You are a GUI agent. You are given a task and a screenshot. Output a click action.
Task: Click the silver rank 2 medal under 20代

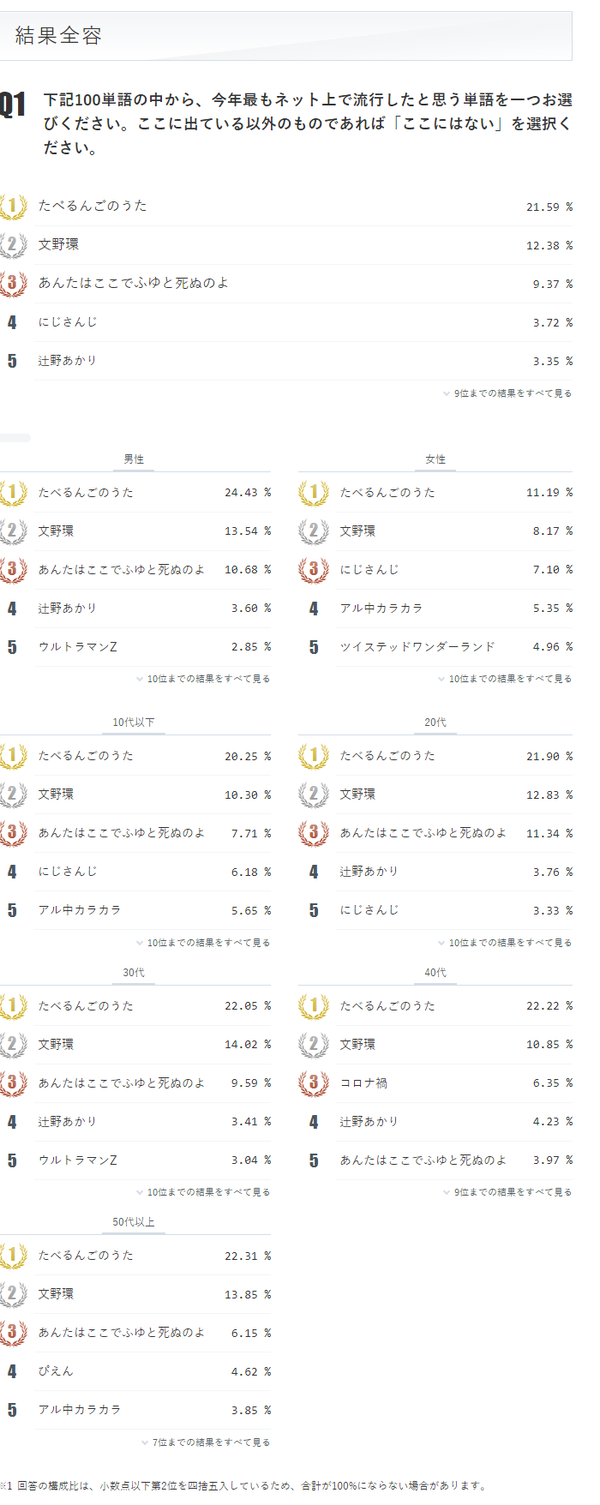coord(313,795)
